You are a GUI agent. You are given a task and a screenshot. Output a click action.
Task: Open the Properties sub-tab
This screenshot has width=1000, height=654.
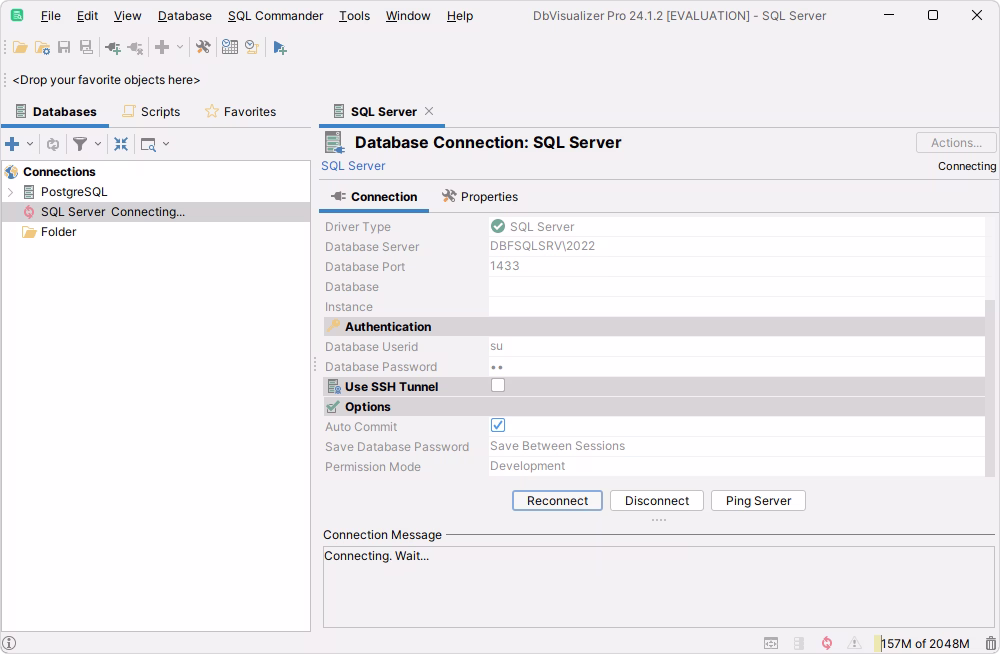point(480,197)
